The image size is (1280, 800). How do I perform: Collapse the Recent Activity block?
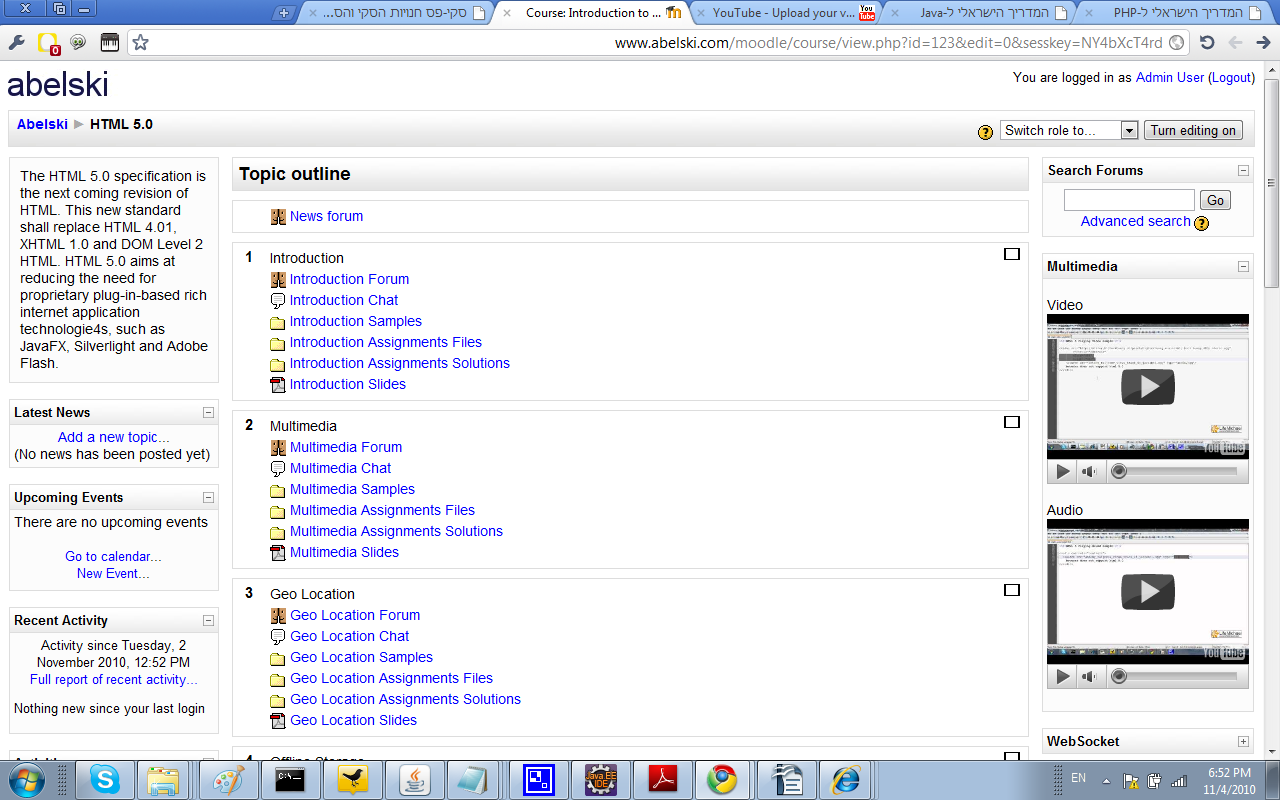click(x=208, y=620)
